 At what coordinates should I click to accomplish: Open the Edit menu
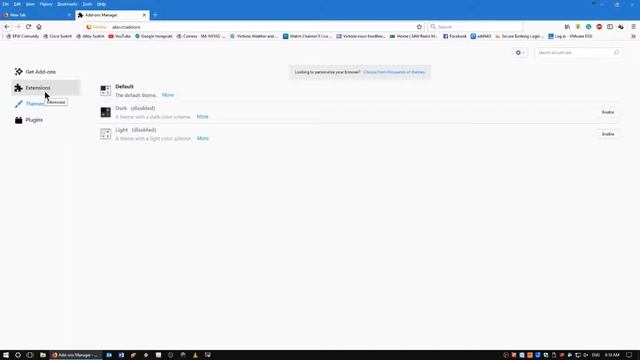click(x=17, y=4)
